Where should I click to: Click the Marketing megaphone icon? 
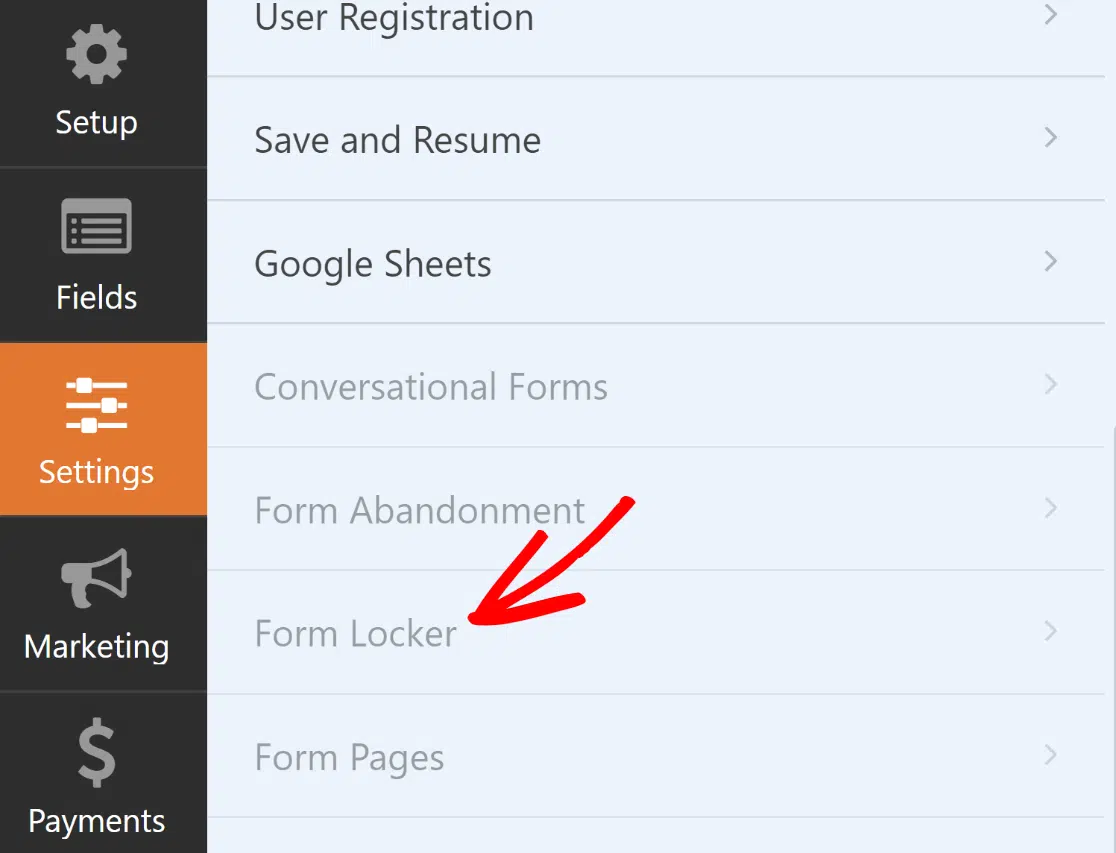96,578
